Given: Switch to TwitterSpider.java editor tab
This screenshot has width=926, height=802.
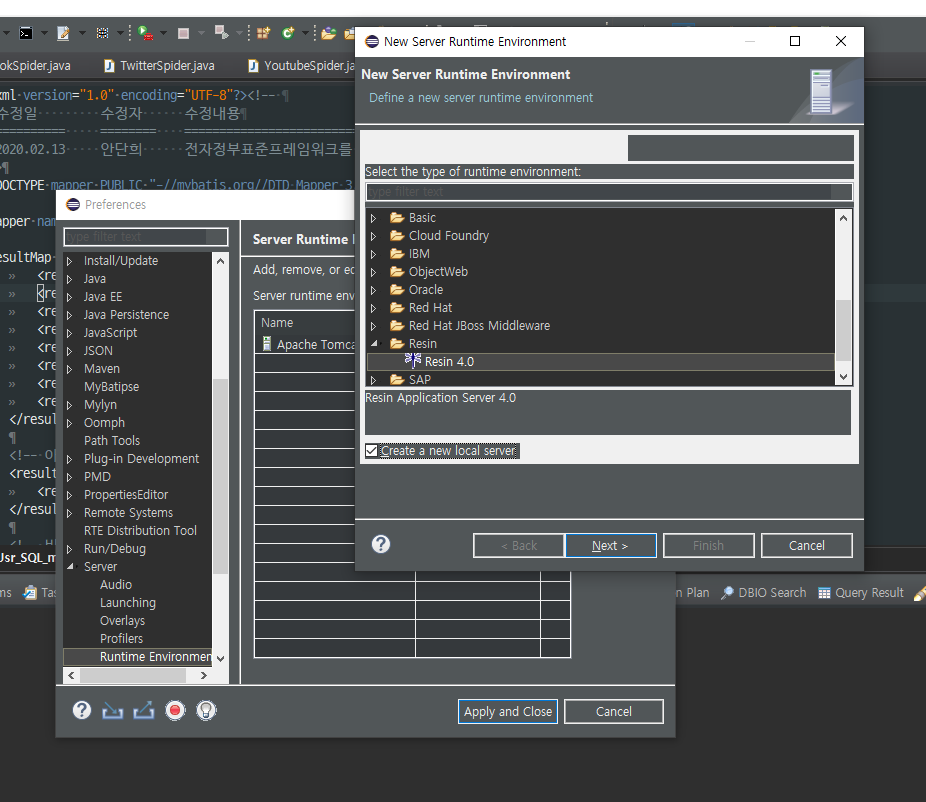Looking at the screenshot, I should click(x=166, y=66).
